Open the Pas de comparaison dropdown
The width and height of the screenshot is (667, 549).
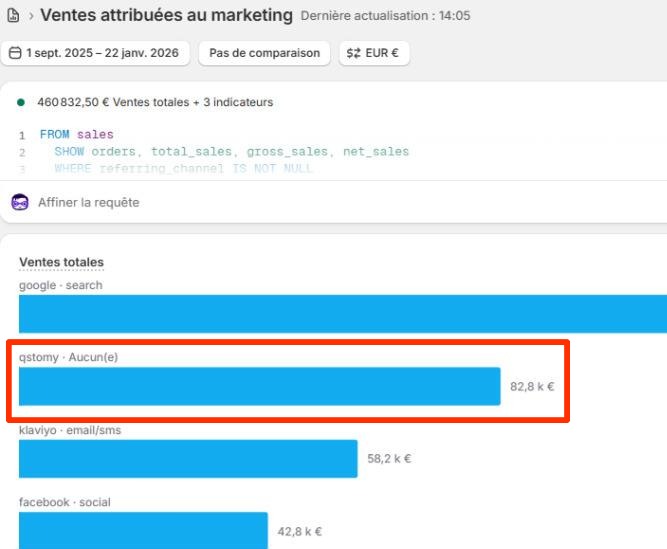tap(264, 53)
